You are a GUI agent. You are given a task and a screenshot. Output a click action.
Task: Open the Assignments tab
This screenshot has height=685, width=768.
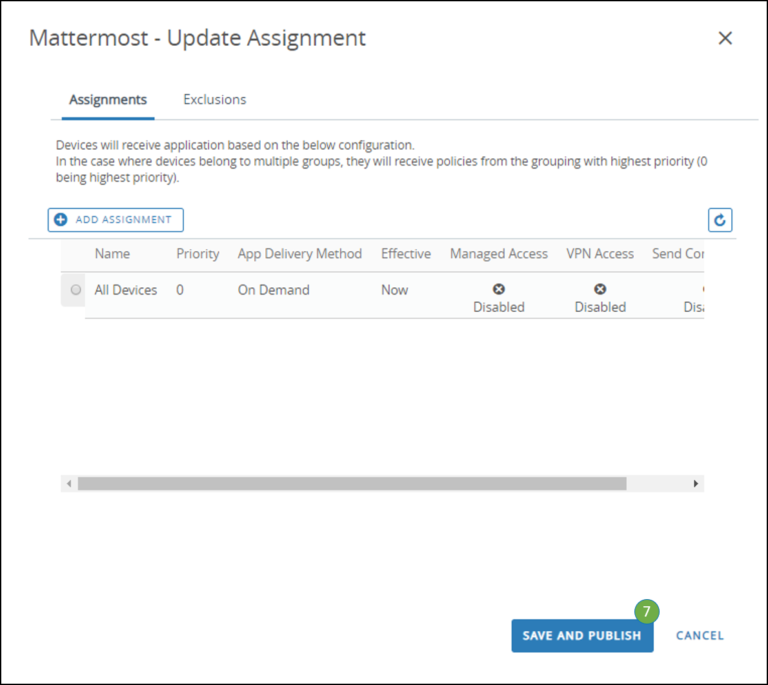point(108,99)
